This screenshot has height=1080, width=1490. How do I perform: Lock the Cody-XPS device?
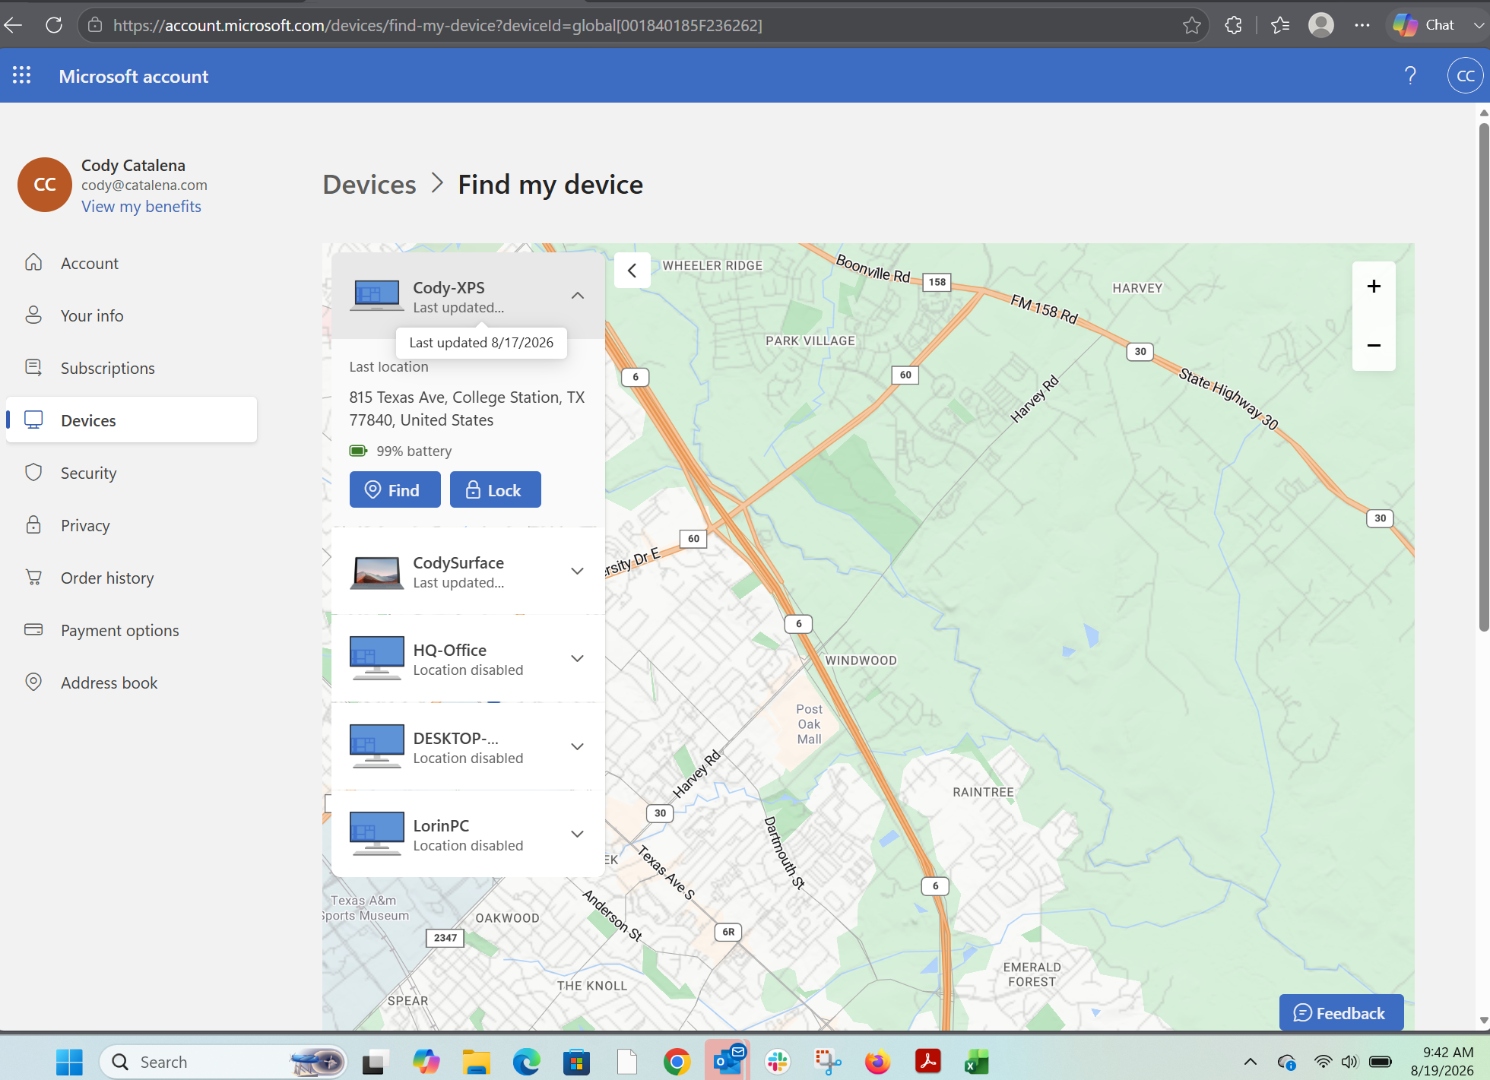click(495, 490)
